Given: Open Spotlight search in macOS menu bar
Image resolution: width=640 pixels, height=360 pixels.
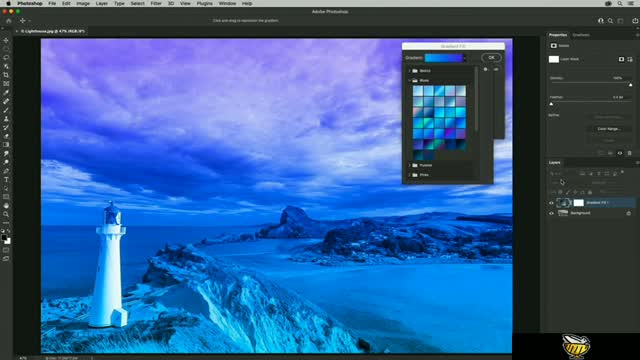Looking at the screenshot, I should pyautogui.click(x=620, y=3).
